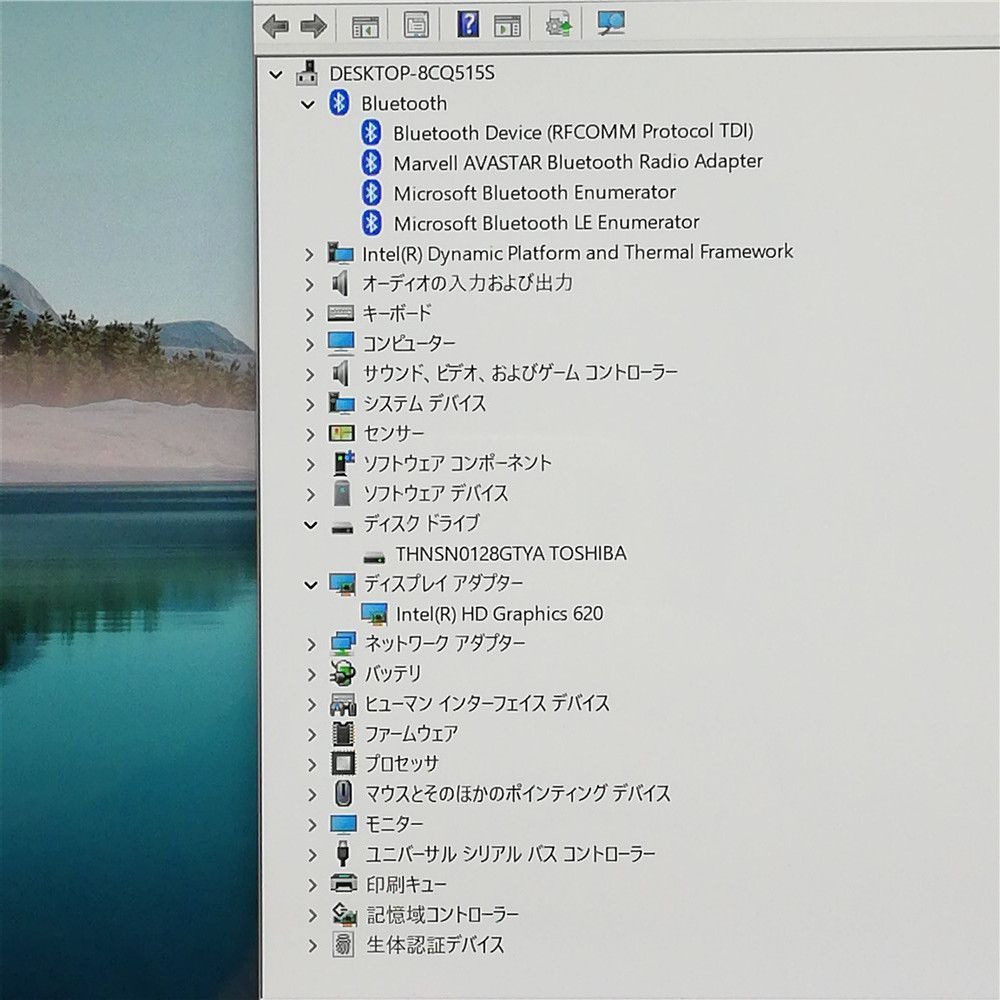Select the Intel(R) HD Graphics 620 text
Image resolution: width=1000 pixels, height=1000 pixels.
pos(499,614)
